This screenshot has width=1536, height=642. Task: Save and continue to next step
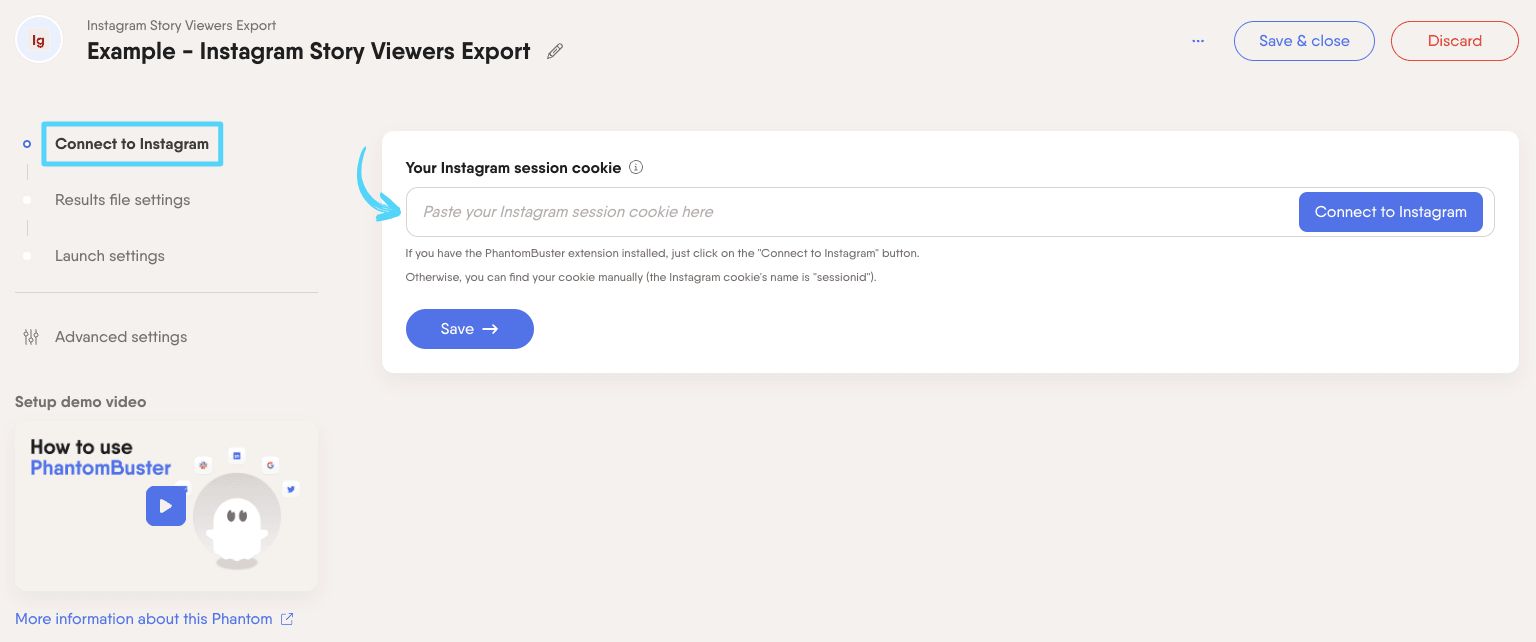[470, 329]
